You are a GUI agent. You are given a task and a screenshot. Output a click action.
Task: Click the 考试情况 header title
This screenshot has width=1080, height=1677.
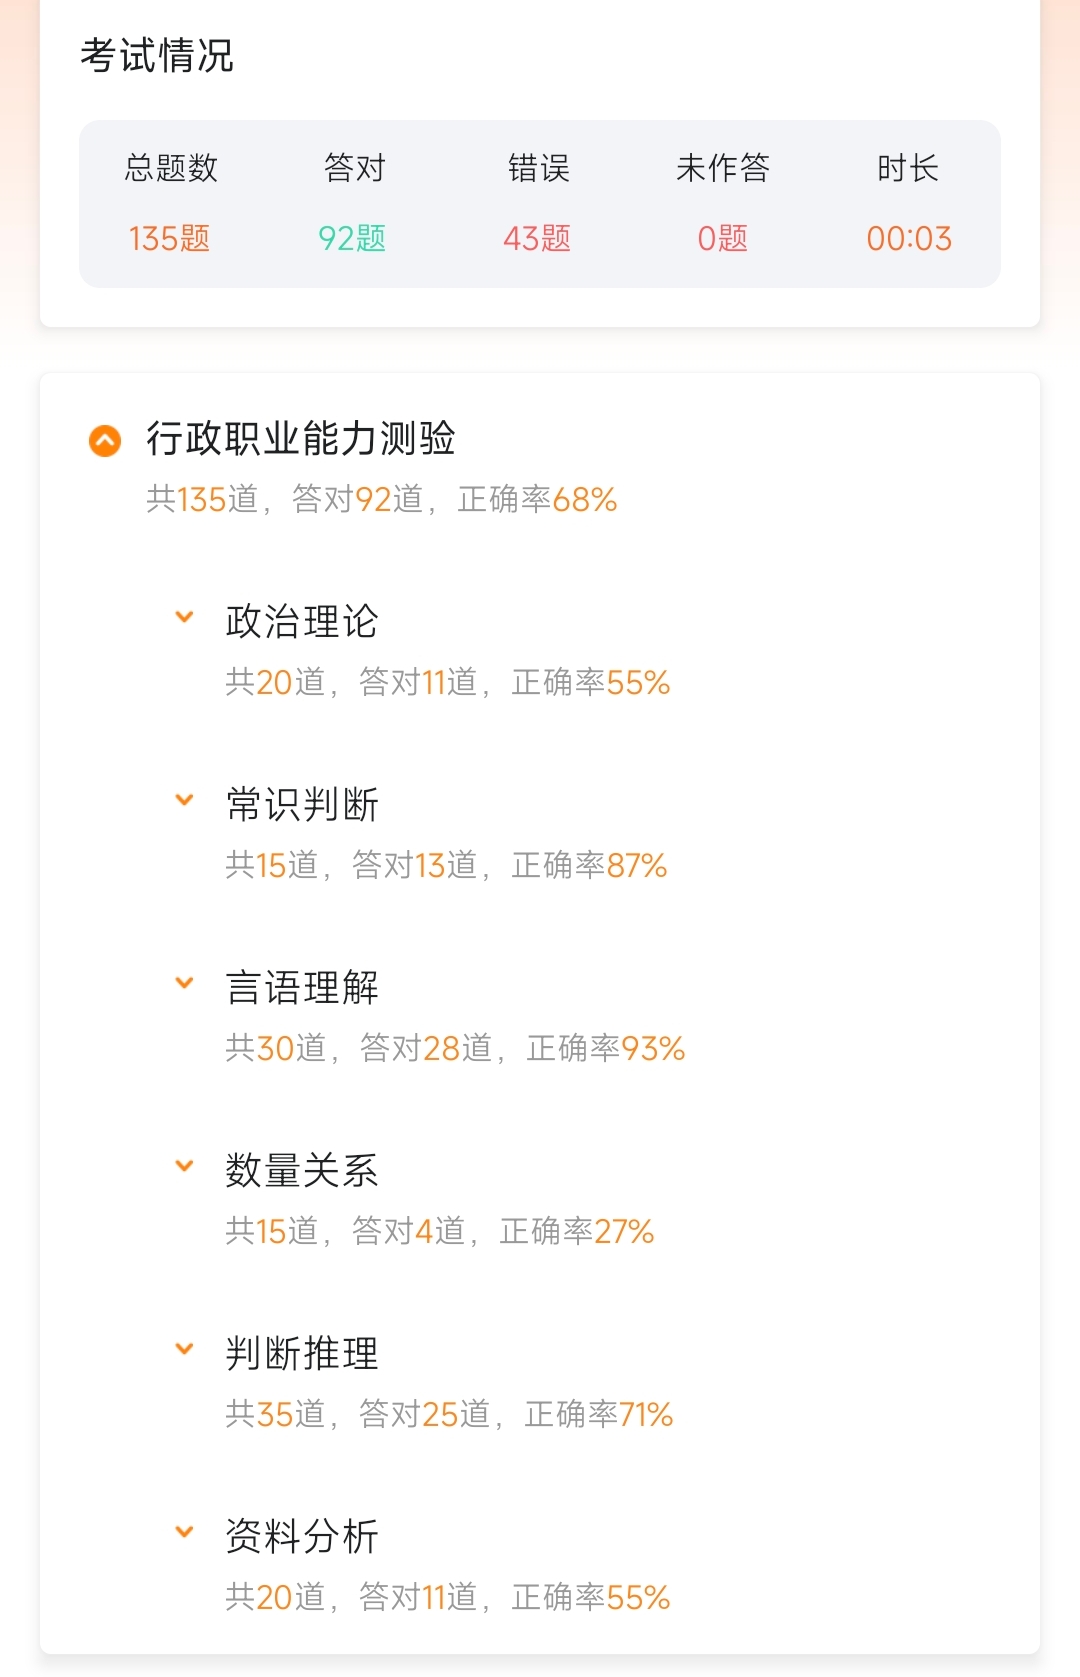coord(157,56)
